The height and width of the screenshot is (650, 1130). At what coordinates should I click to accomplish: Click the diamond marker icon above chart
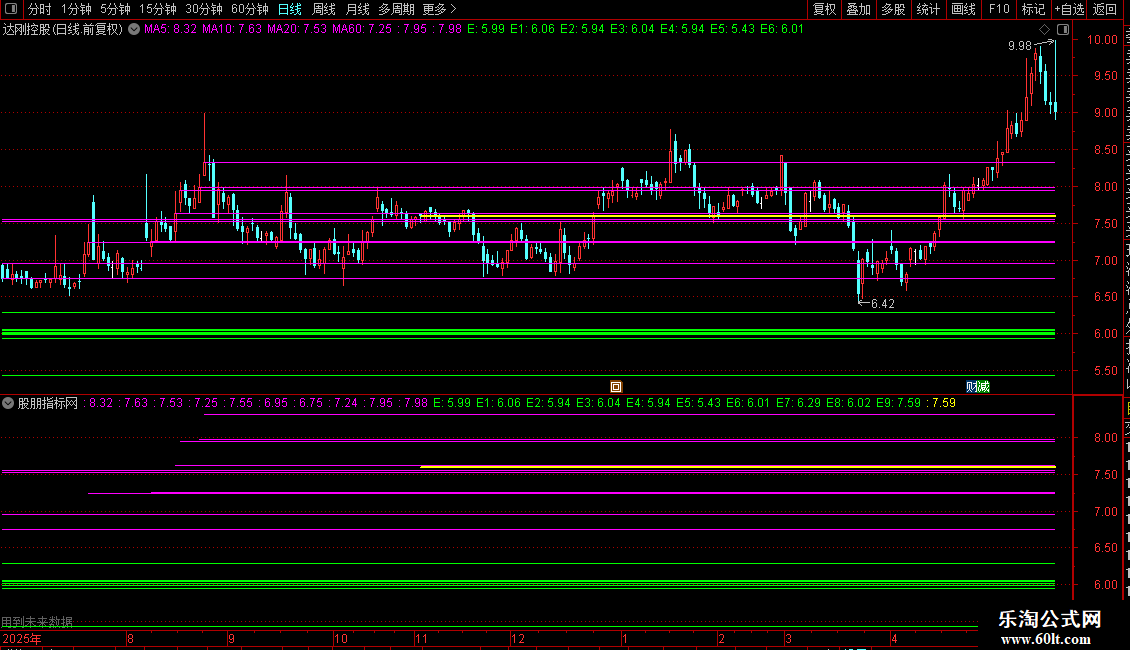click(1044, 30)
